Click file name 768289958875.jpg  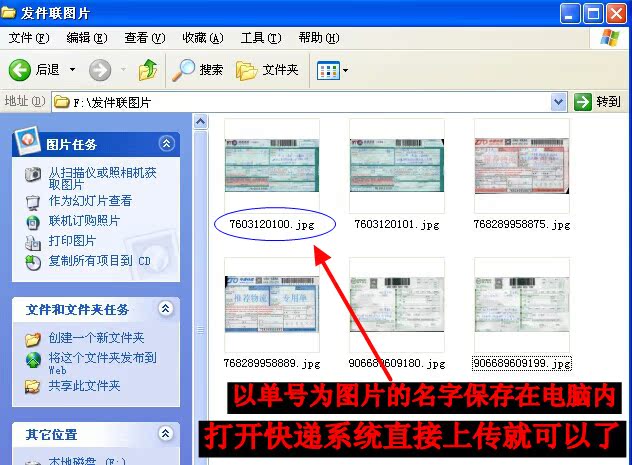click(522, 224)
